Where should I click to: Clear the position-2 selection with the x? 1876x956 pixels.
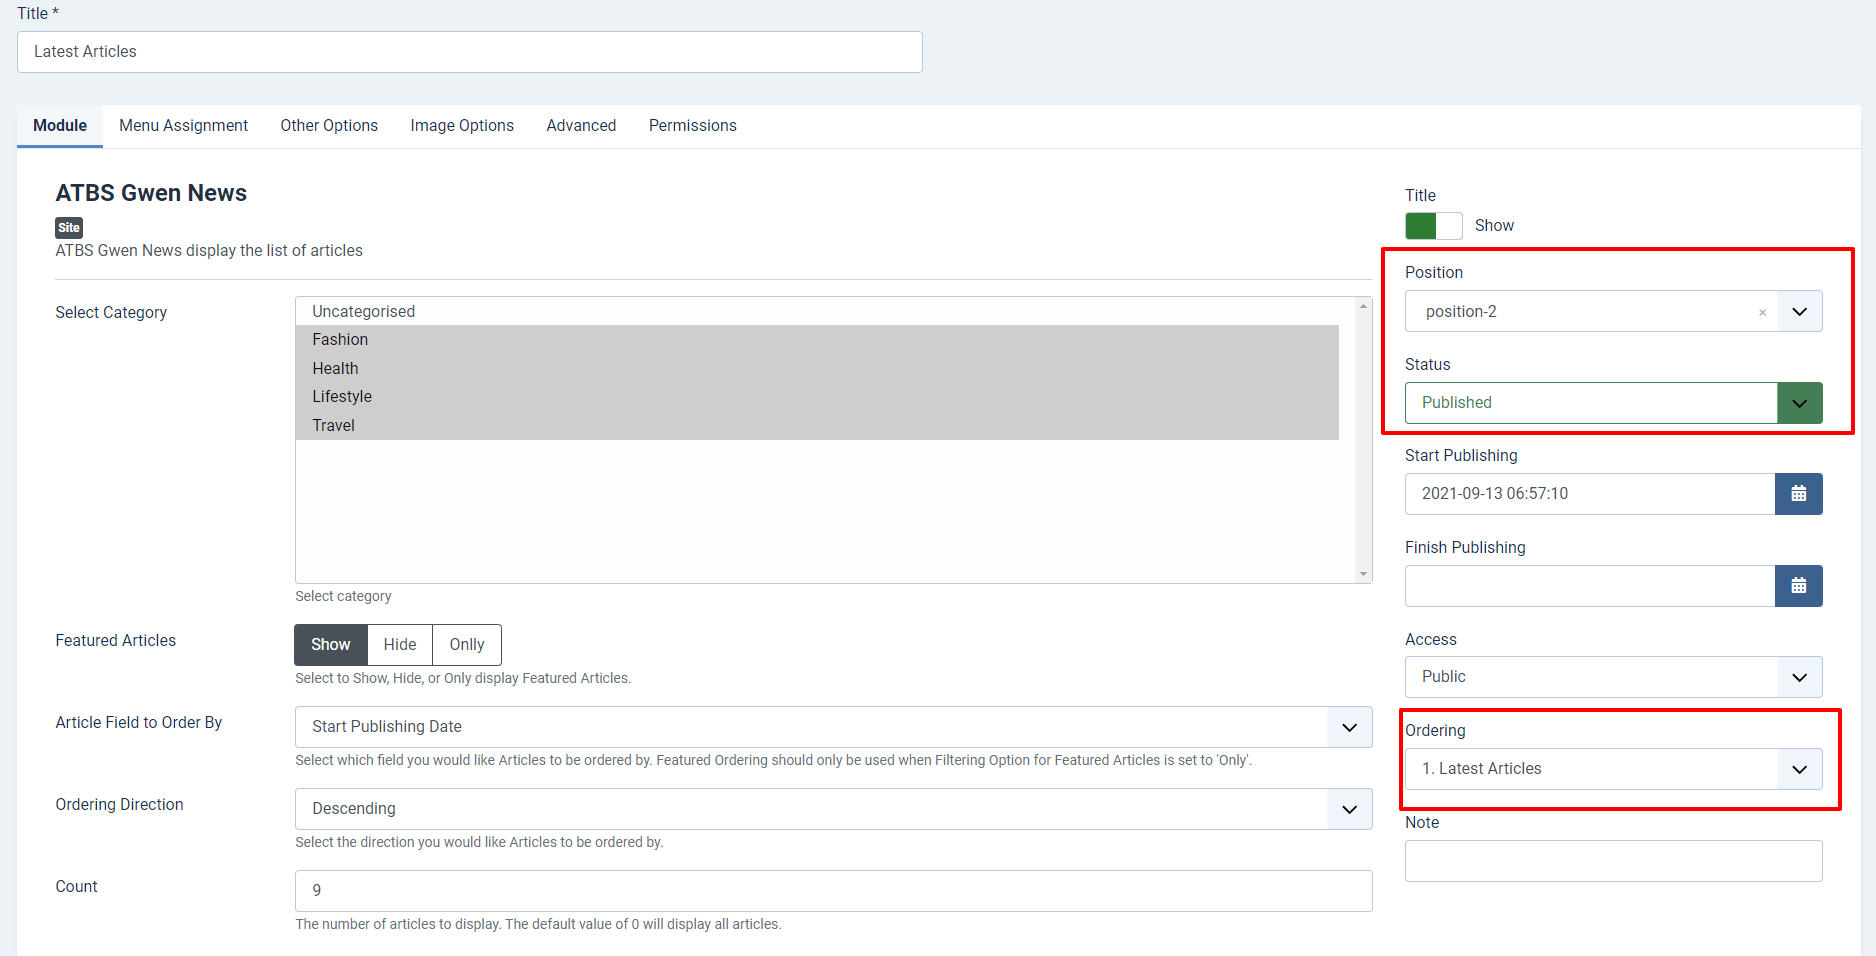pyautogui.click(x=1762, y=313)
